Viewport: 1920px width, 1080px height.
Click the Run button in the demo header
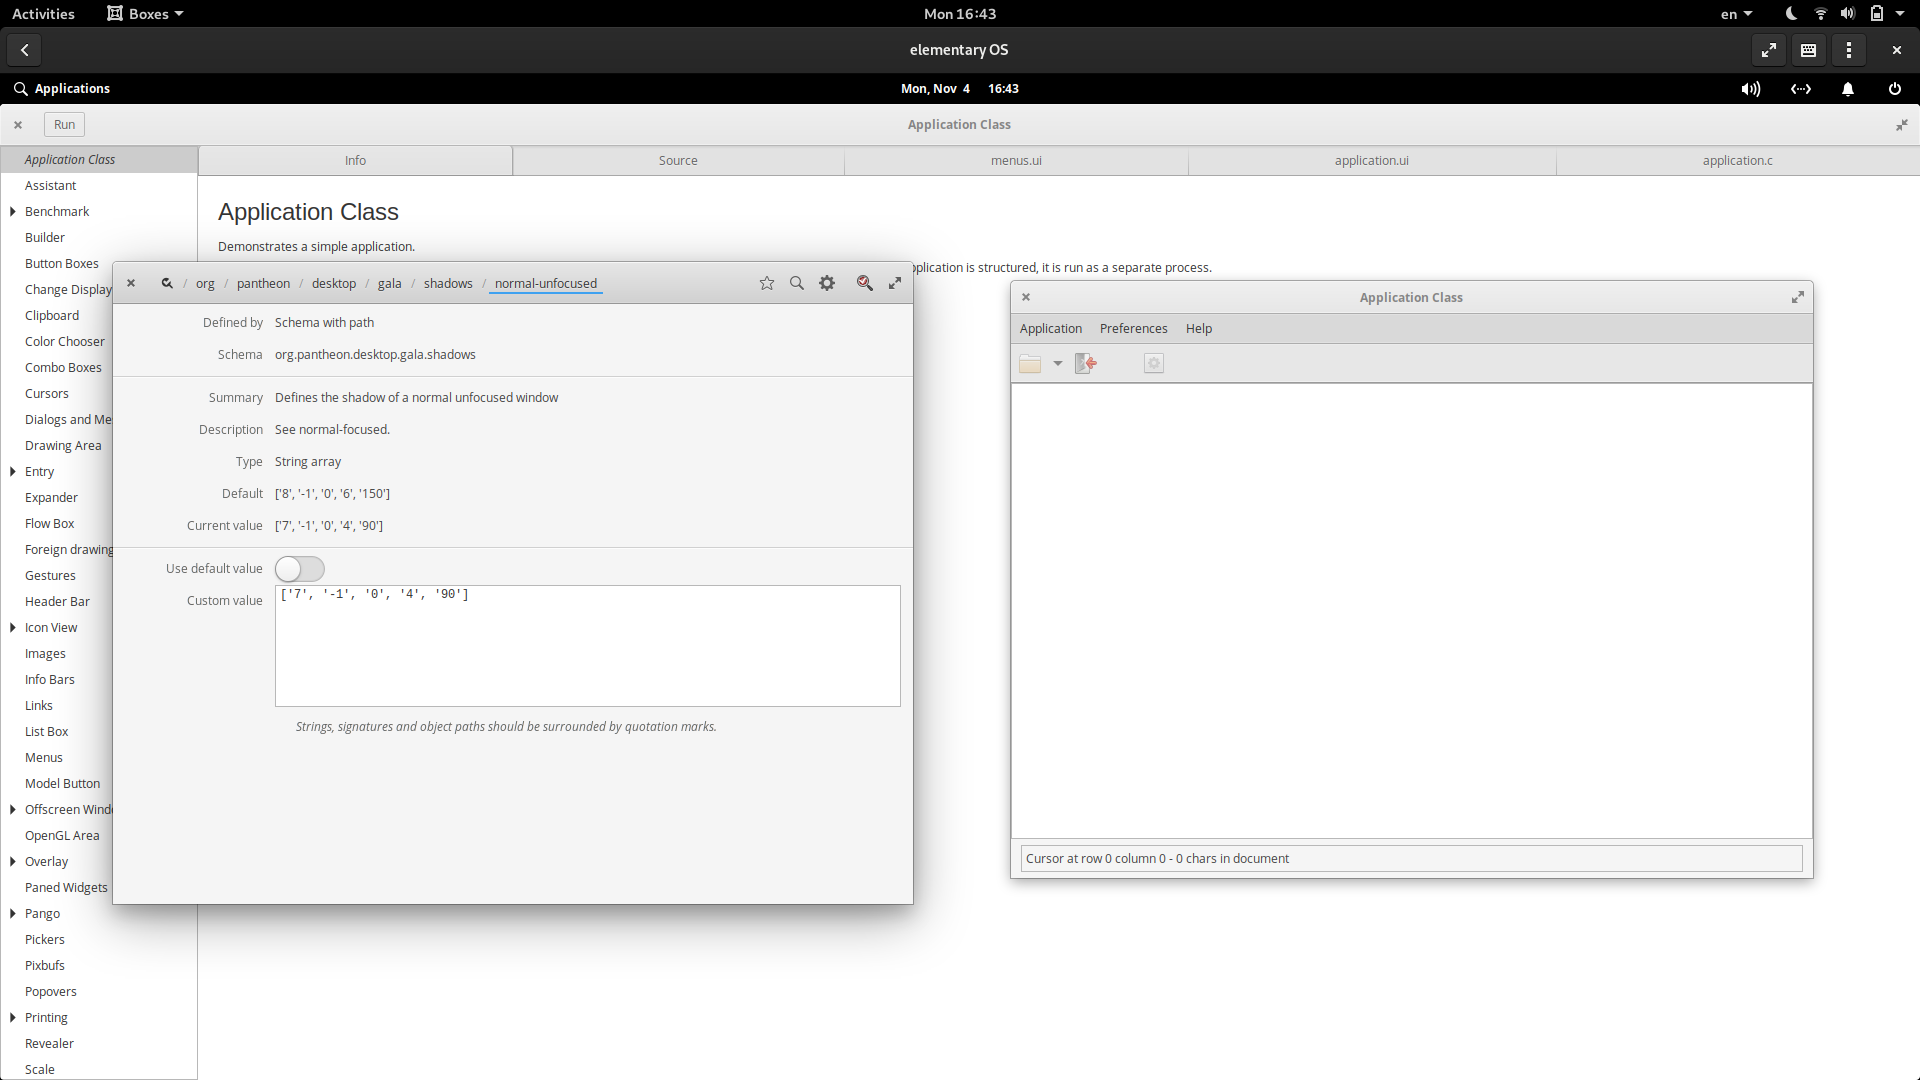65,125
